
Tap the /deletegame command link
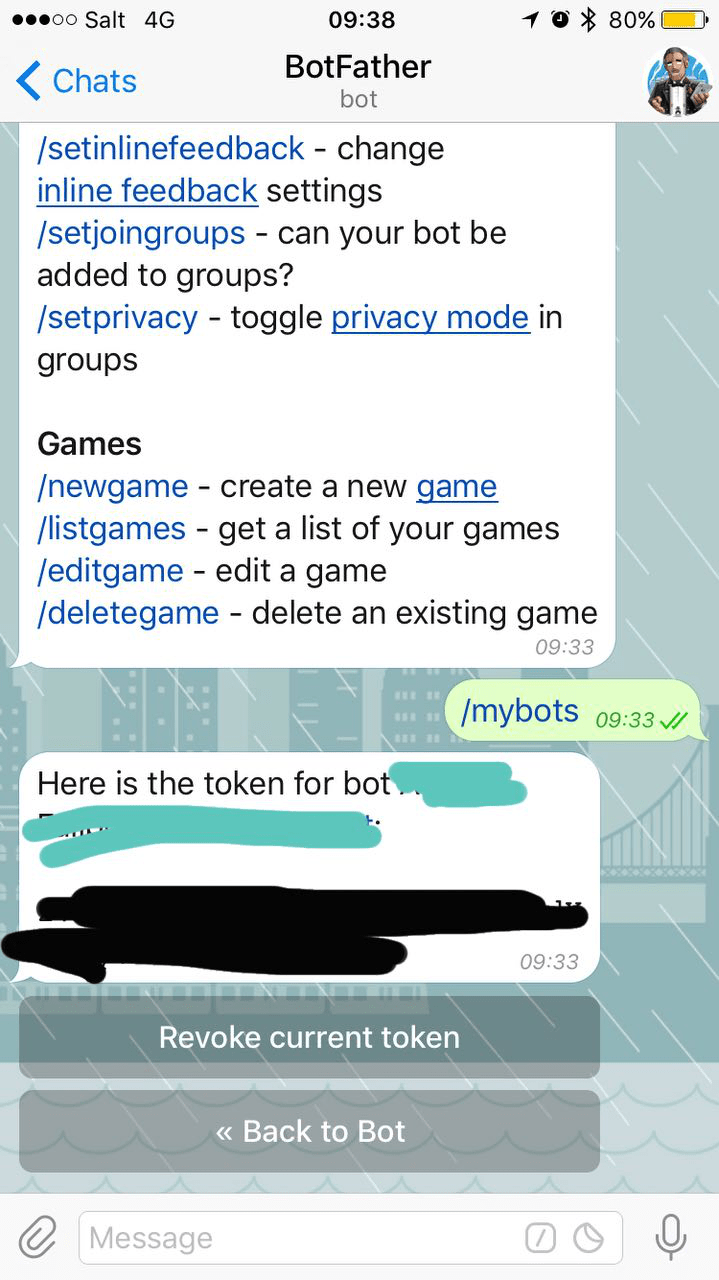pos(128,613)
